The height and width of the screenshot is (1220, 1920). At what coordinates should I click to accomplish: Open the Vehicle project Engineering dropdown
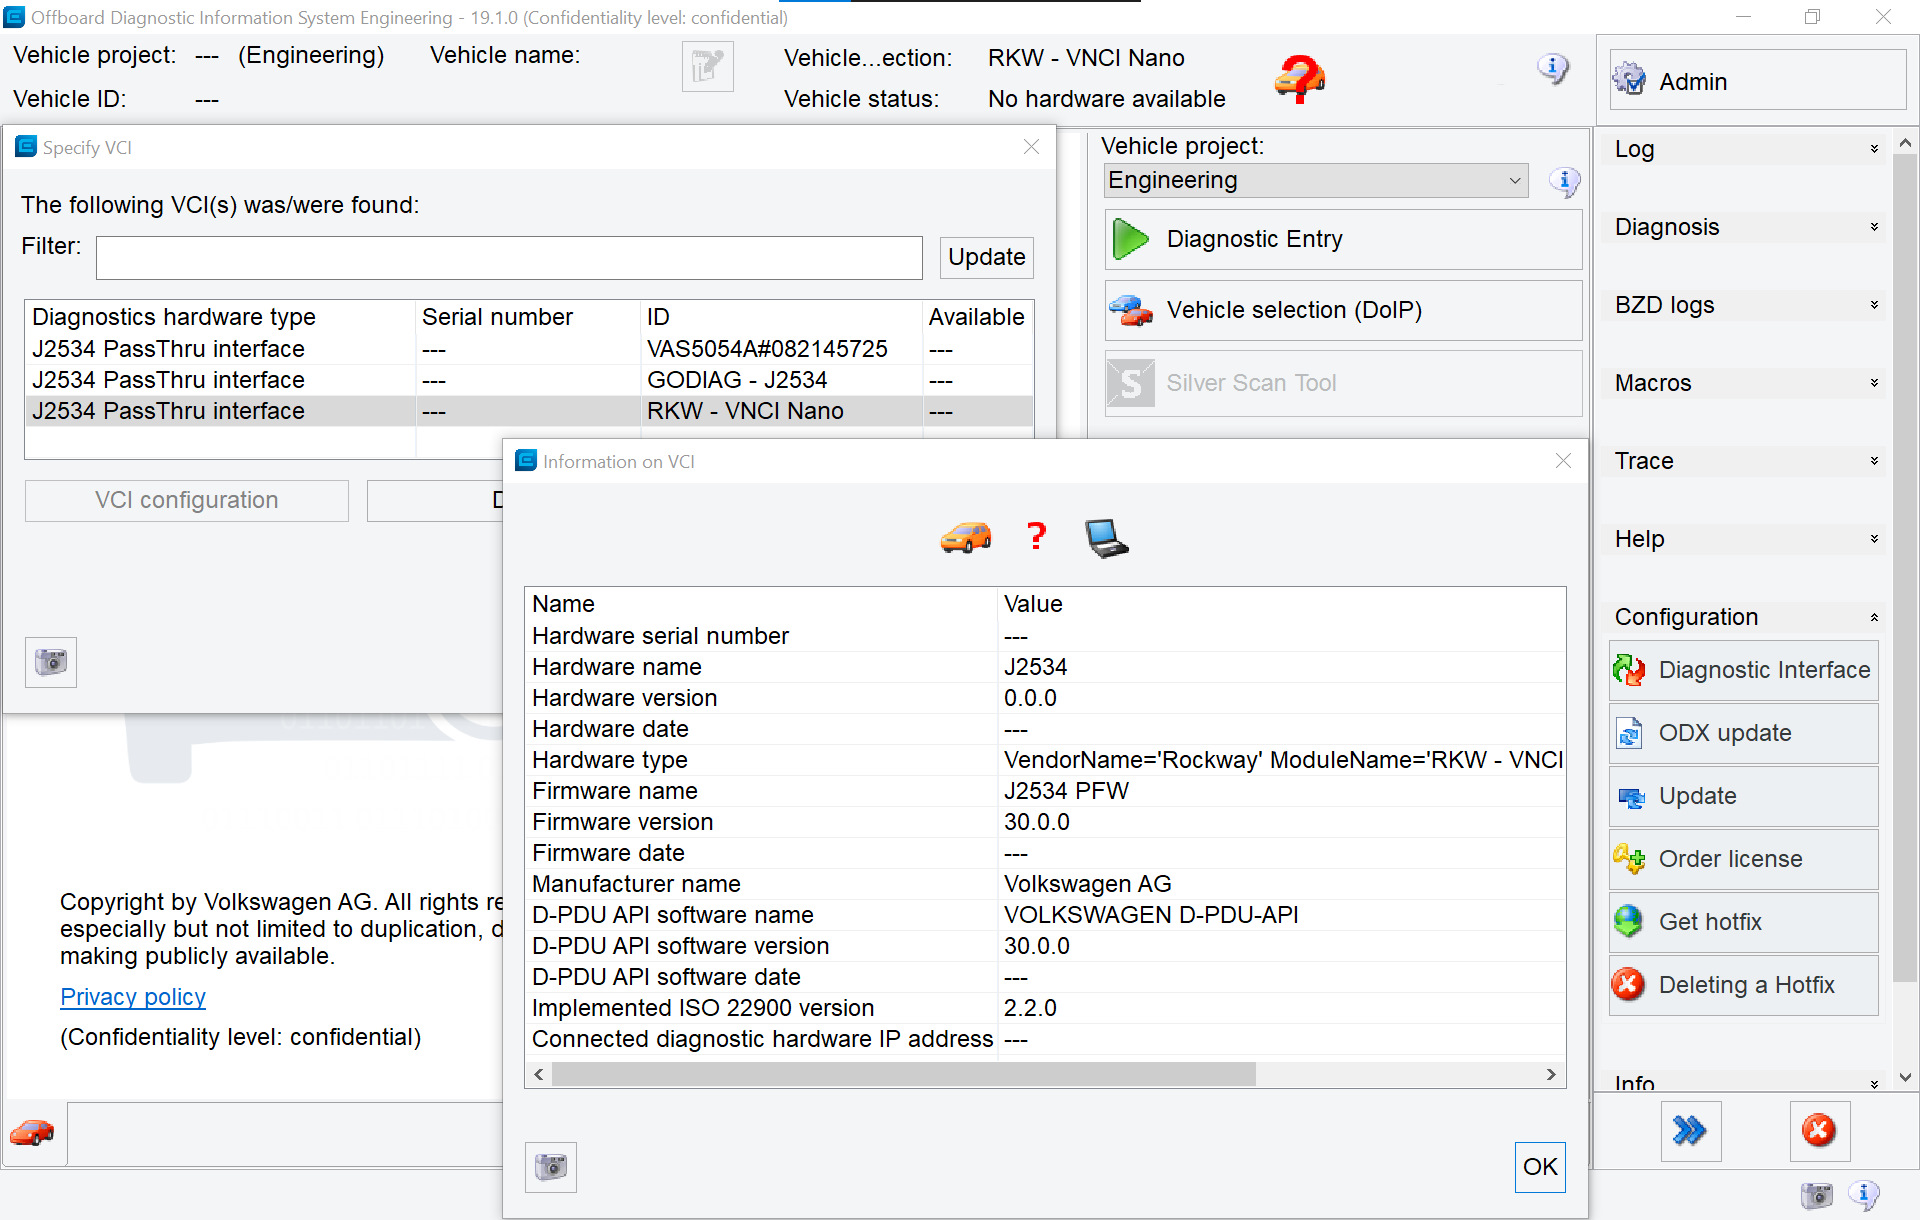(1316, 181)
